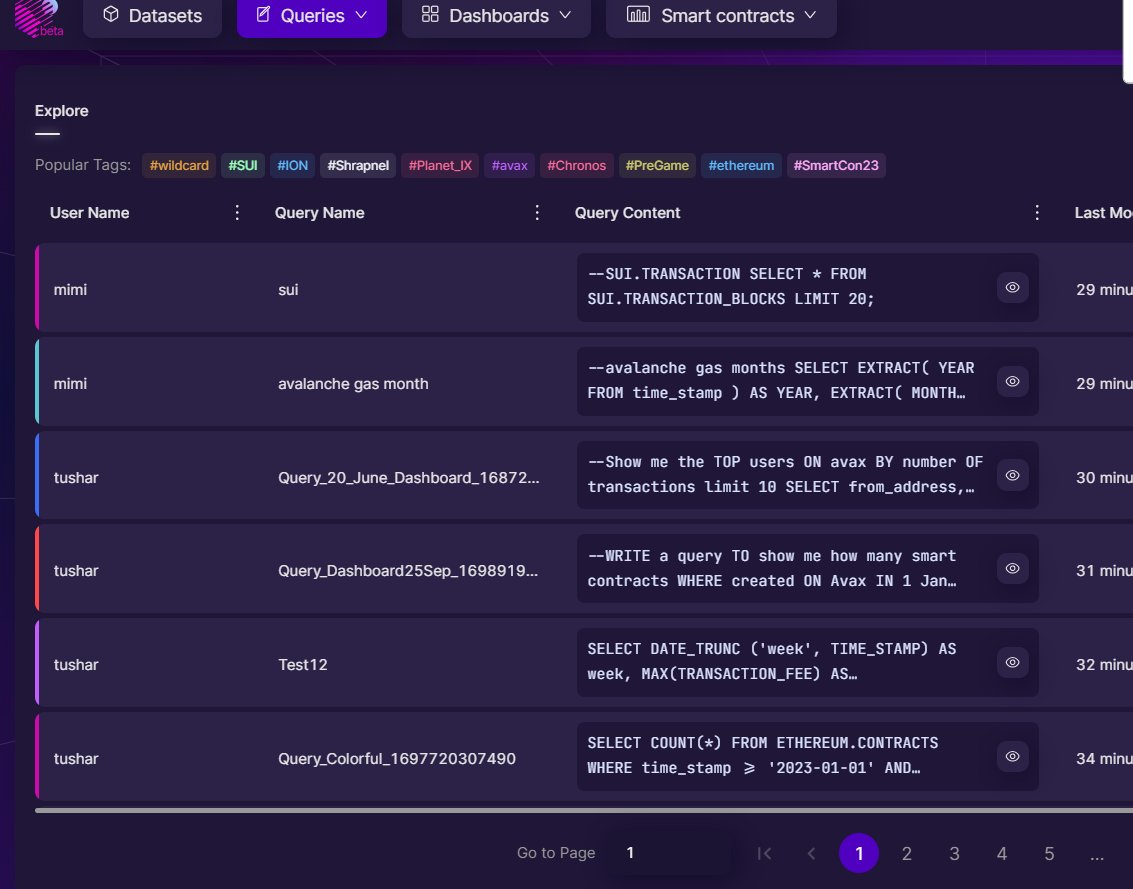Filter by the #ION tag
Viewport: 1133px width, 889px height.
293,166
